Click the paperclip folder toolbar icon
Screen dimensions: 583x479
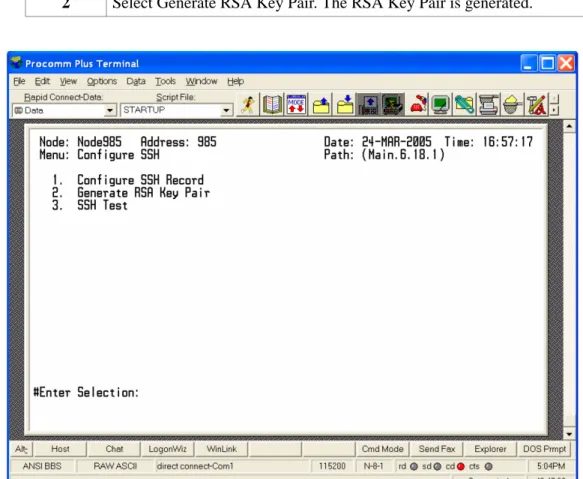tap(465, 104)
